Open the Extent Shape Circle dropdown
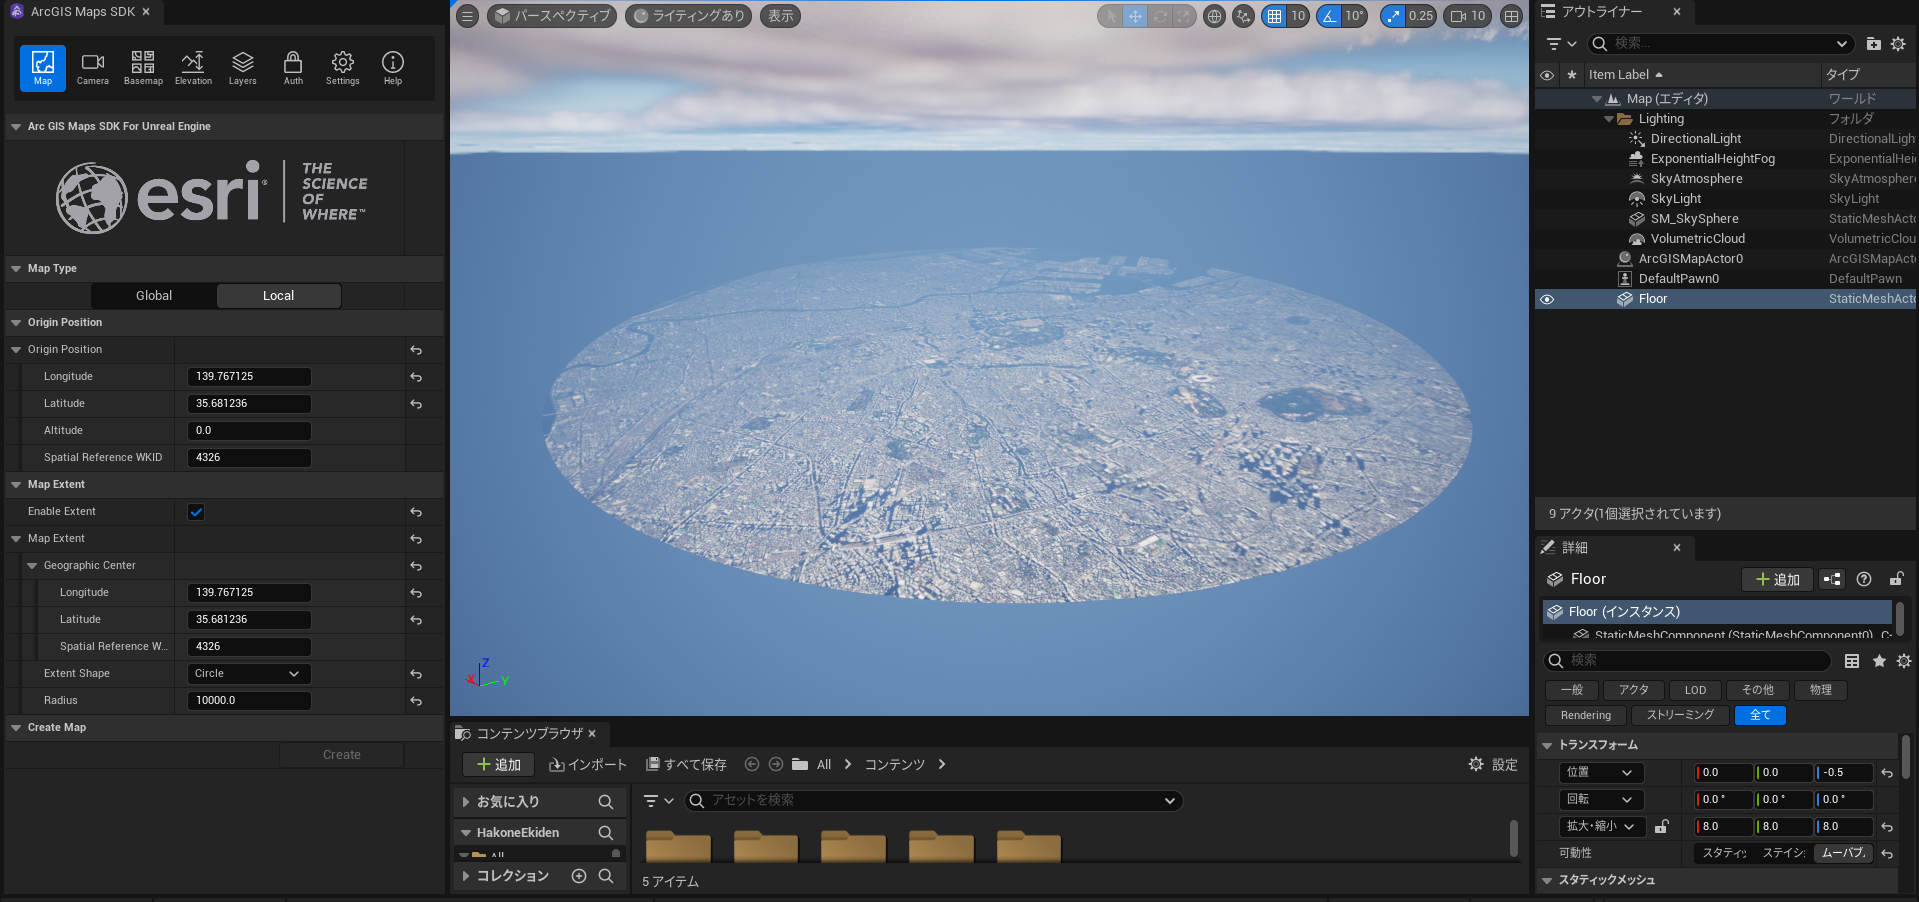This screenshot has height=902, width=1919. (249, 674)
